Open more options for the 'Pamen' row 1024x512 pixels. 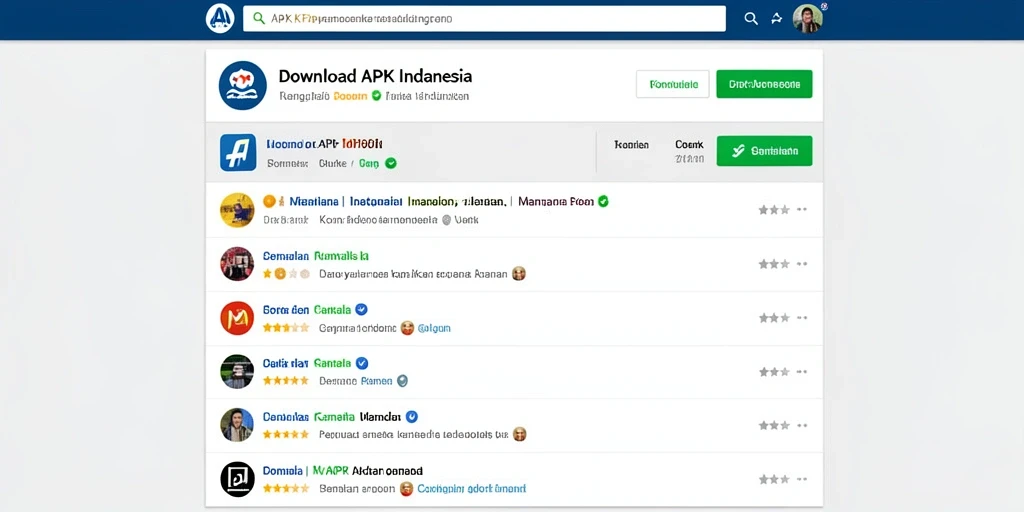tap(802, 372)
